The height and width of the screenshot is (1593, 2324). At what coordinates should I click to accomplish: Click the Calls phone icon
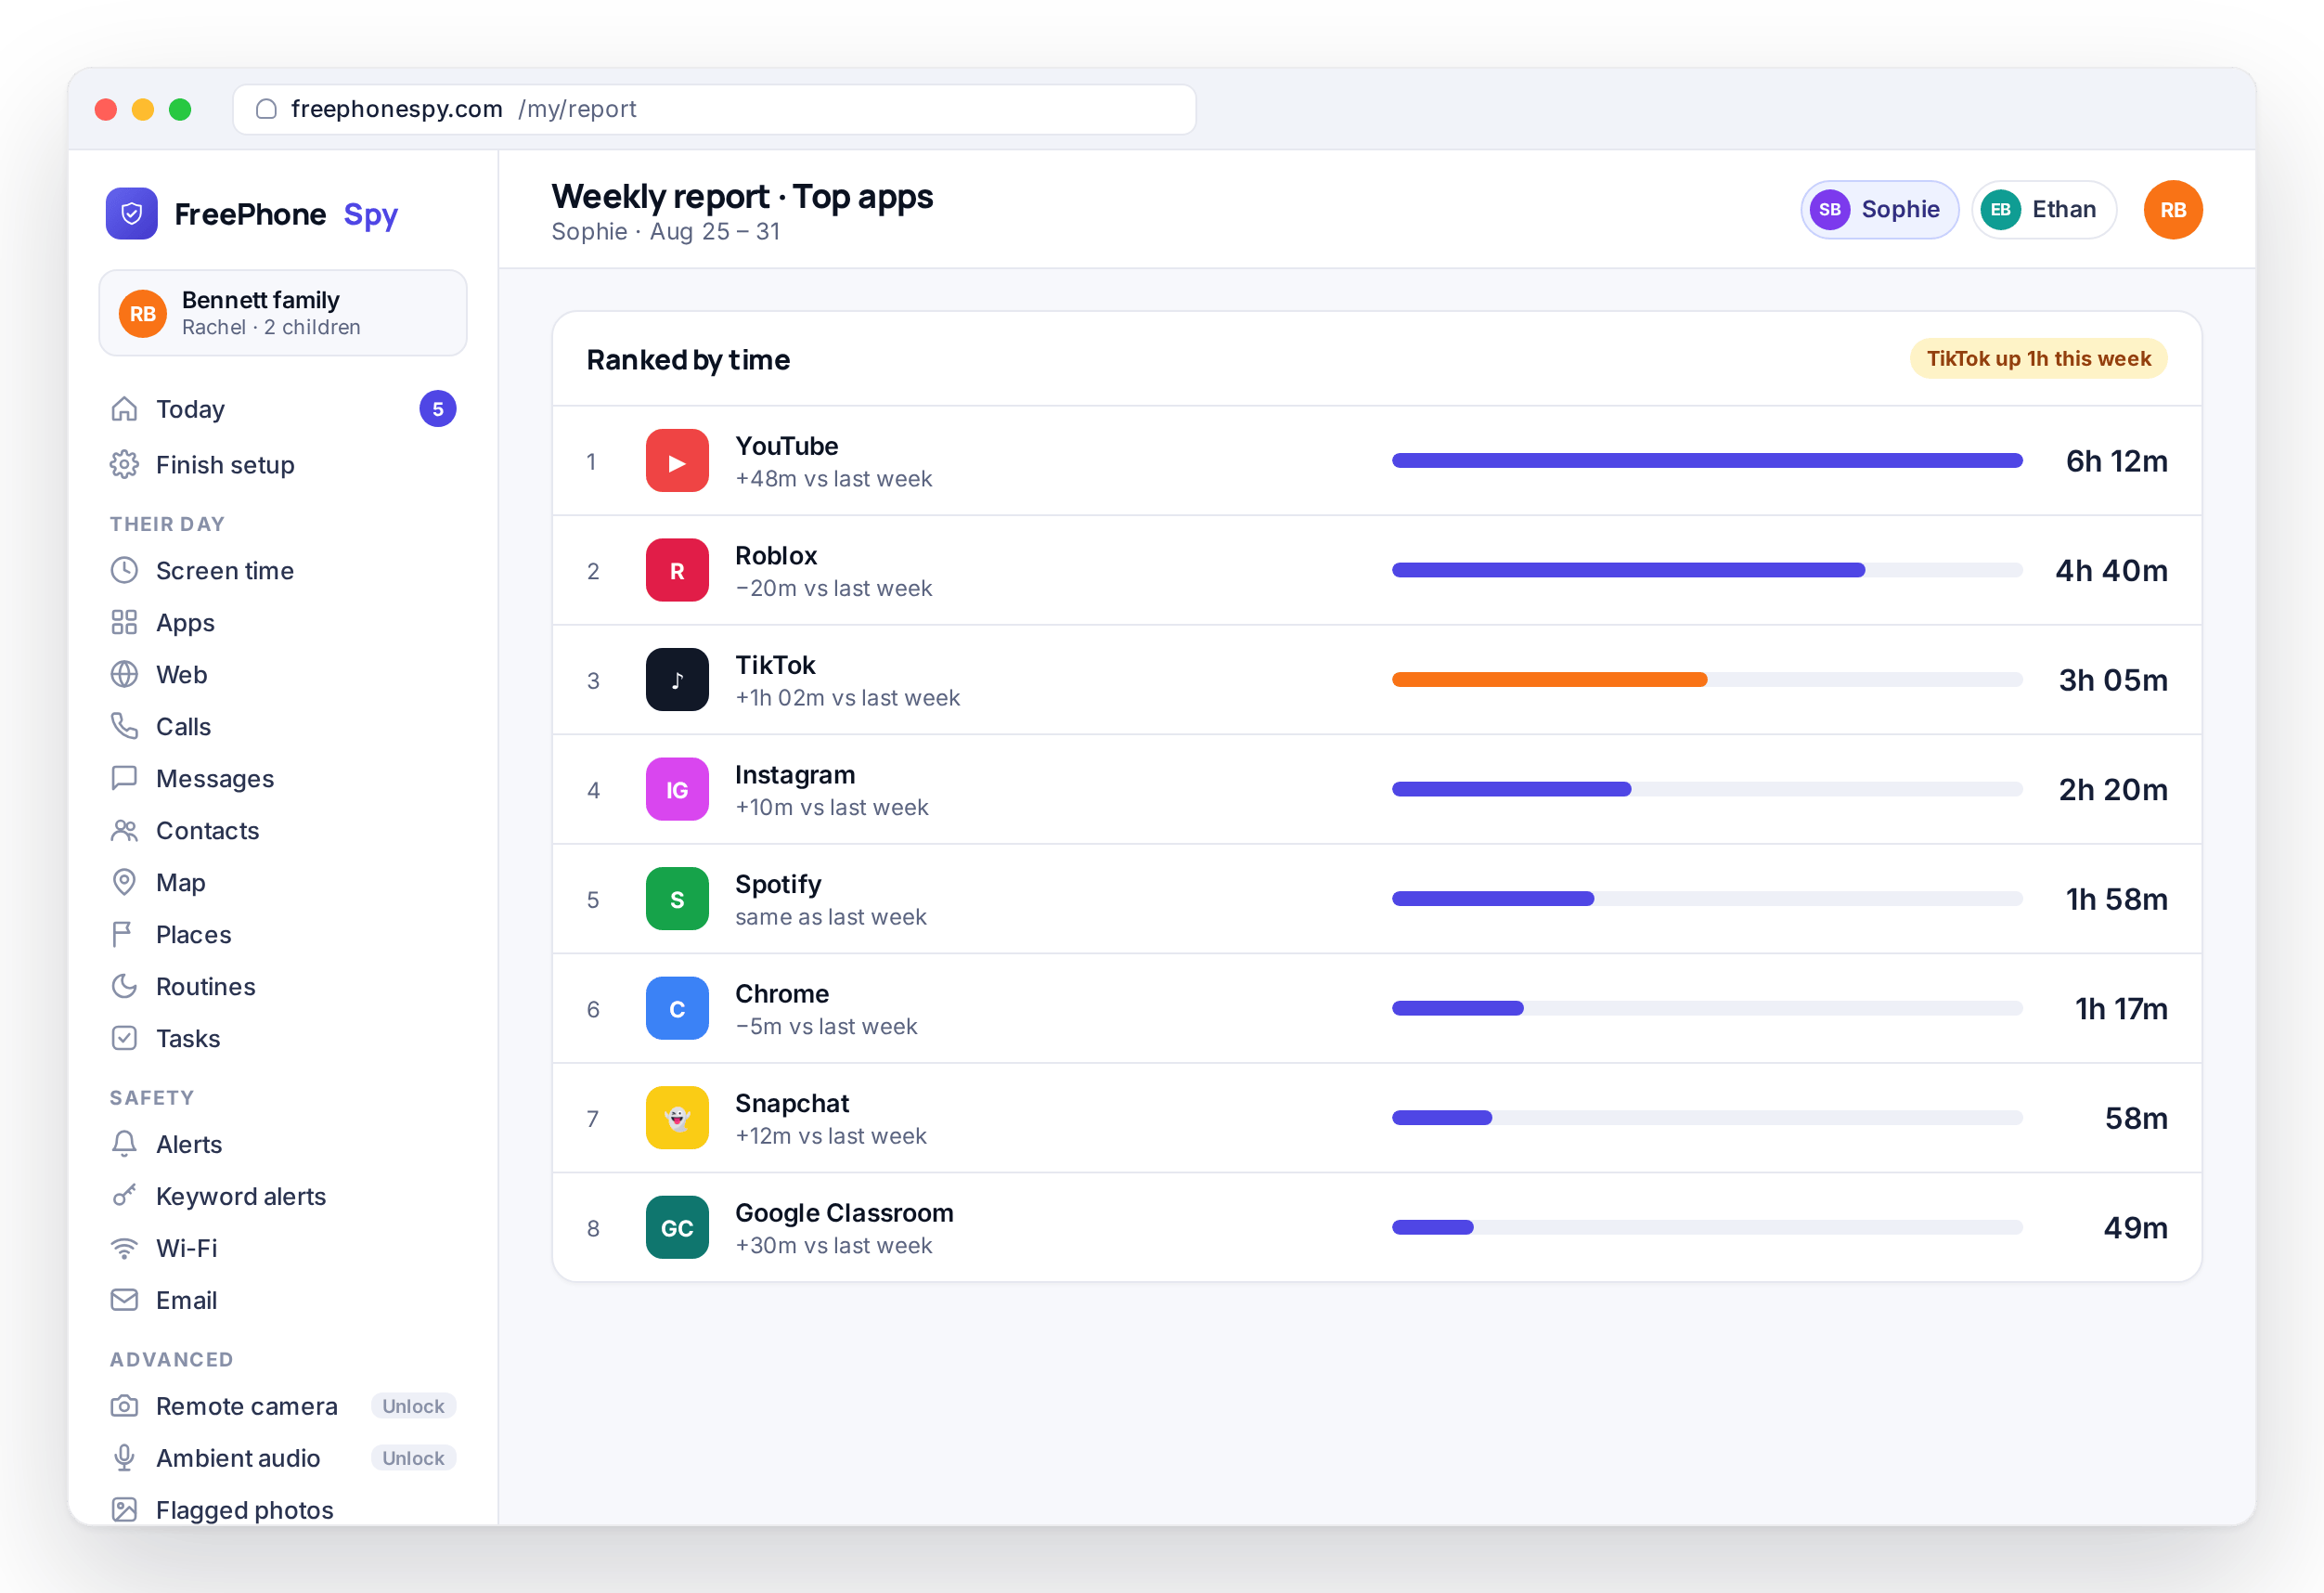click(x=124, y=727)
